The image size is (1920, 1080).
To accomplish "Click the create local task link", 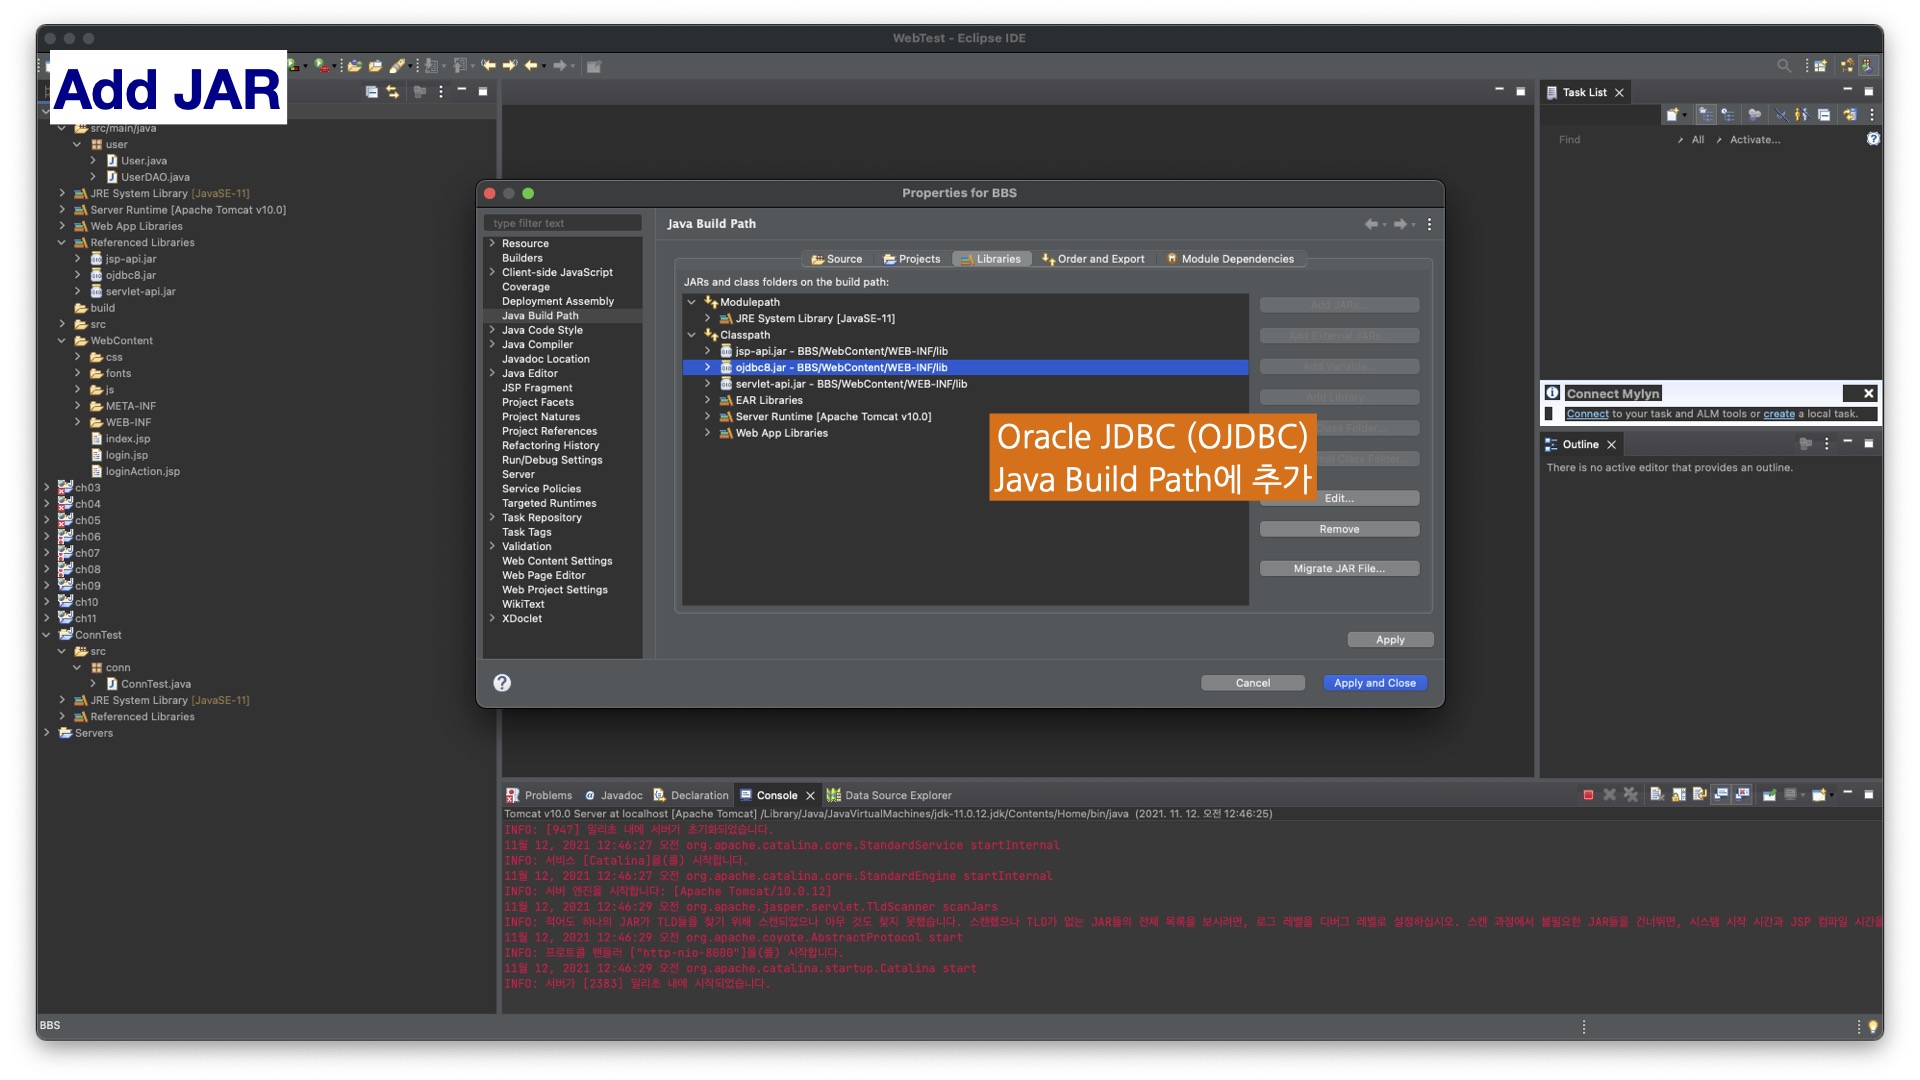I will 1778,414.
